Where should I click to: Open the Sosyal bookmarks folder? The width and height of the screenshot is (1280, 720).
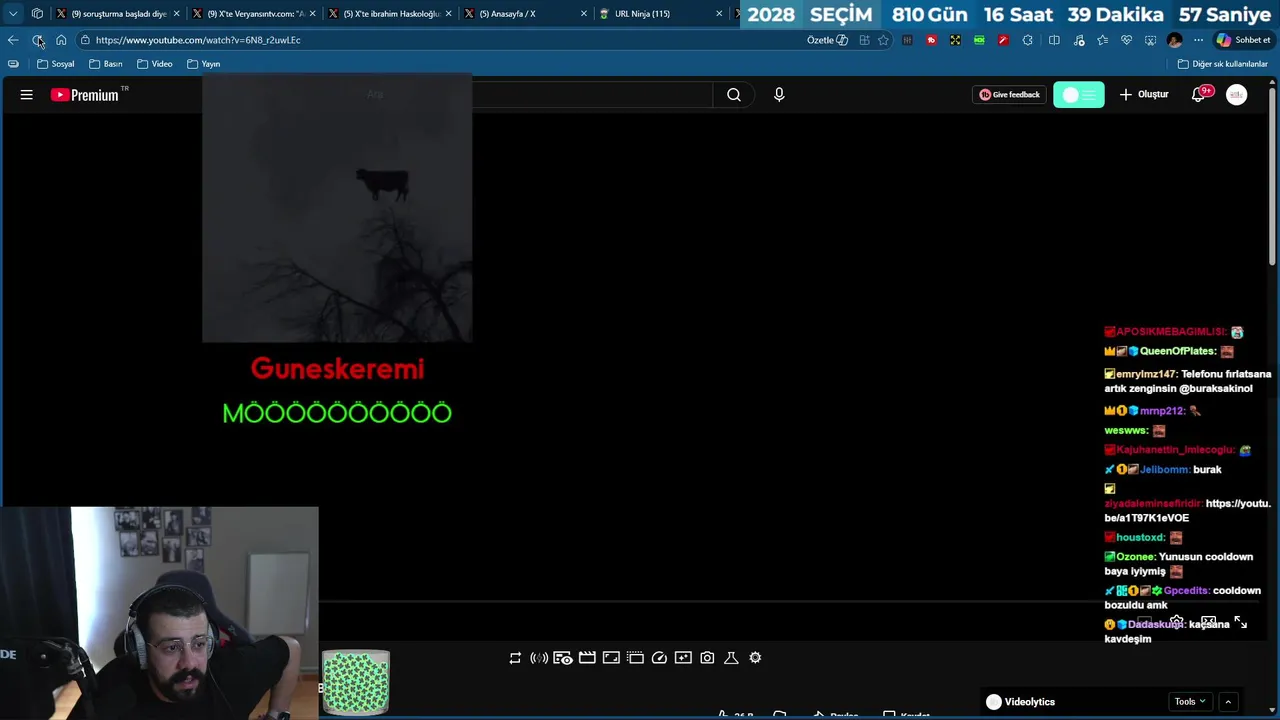pyautogui.click(x=56, y=64)
